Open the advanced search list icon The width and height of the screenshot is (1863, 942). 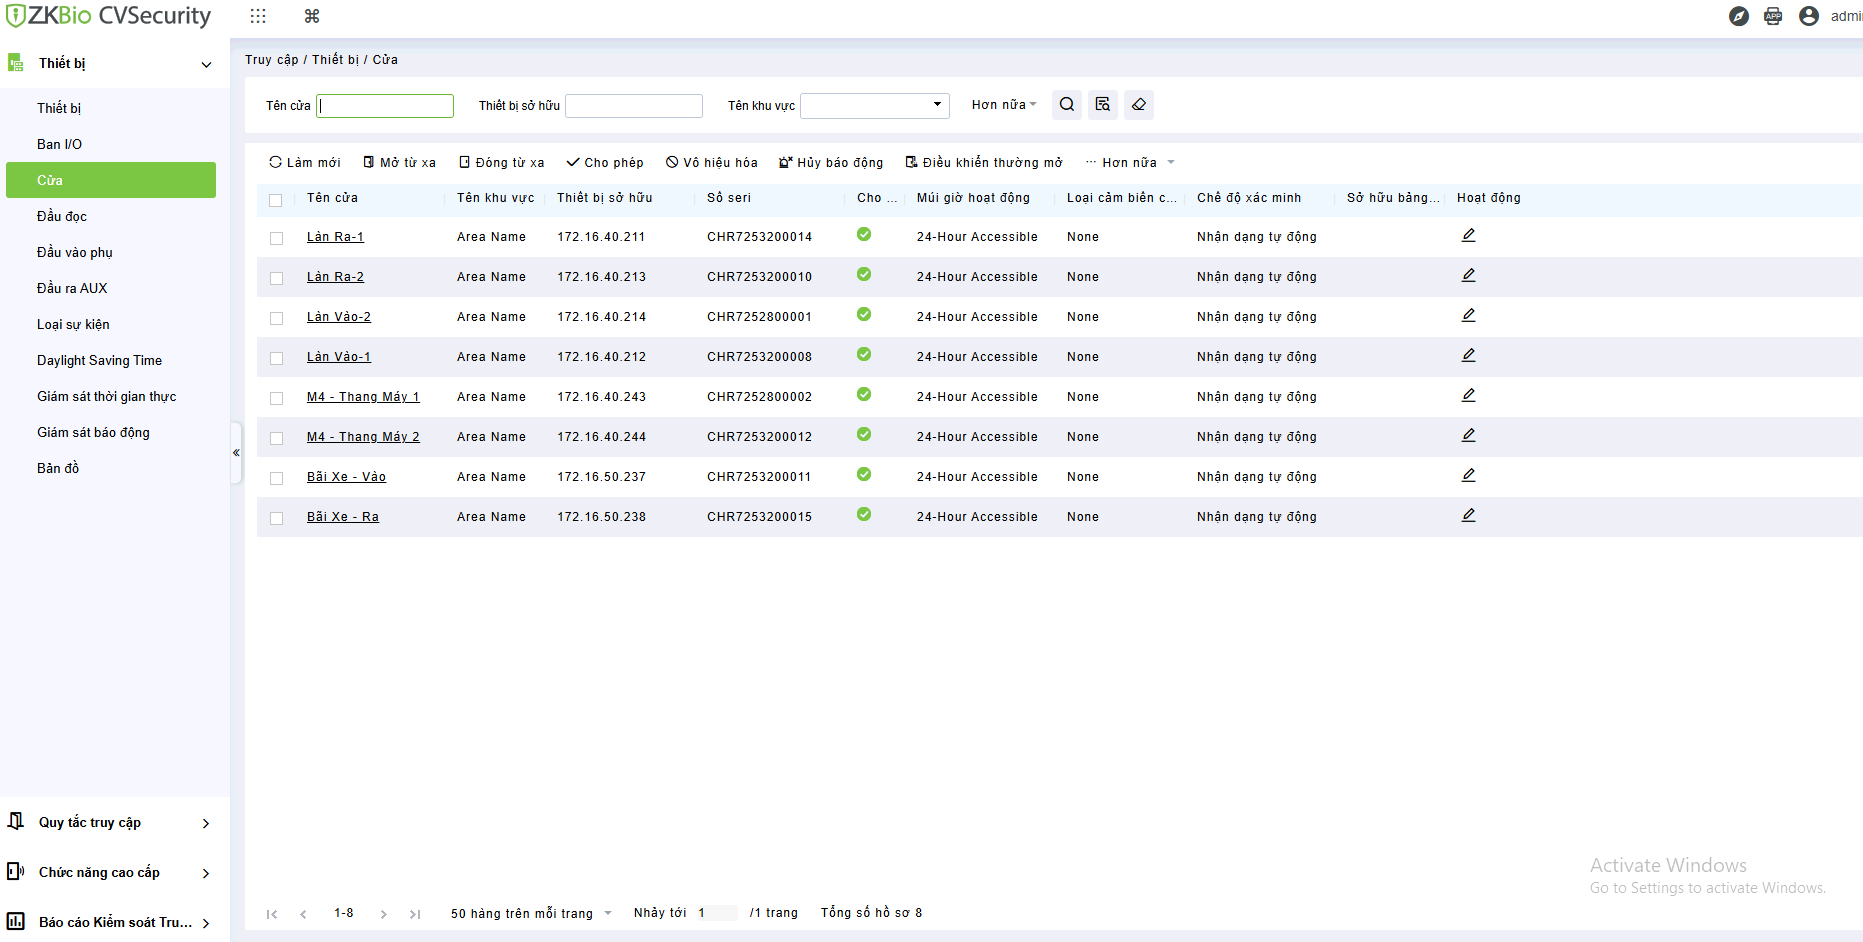1103,105
